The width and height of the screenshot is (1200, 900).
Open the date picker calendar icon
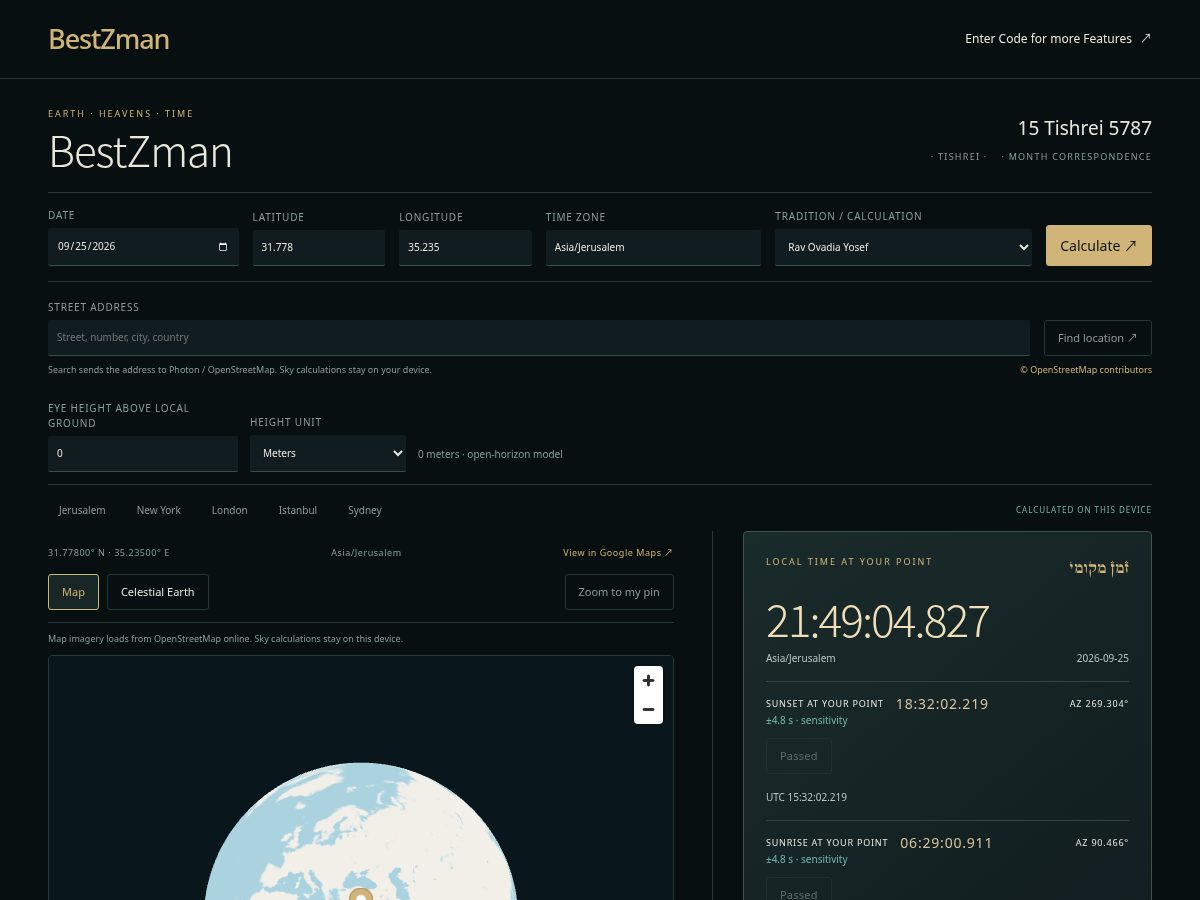coord(222,246)
